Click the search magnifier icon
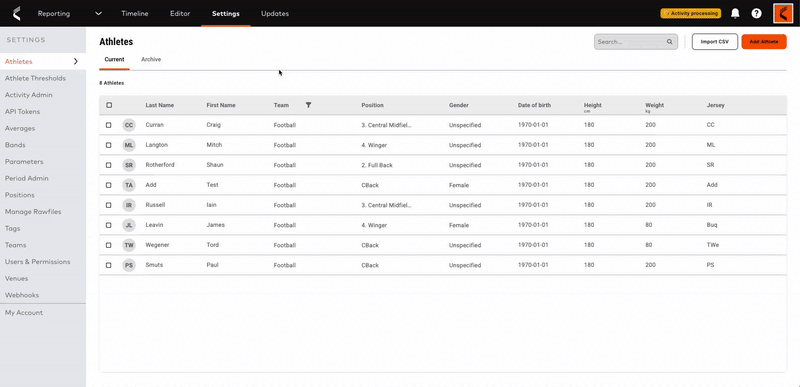 click(669, 42)
